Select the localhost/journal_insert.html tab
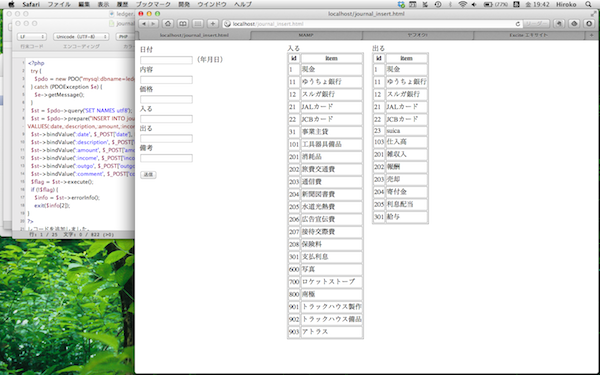Image resolution: width=600 pixels, height=375 pixels. tap(194, 35)
